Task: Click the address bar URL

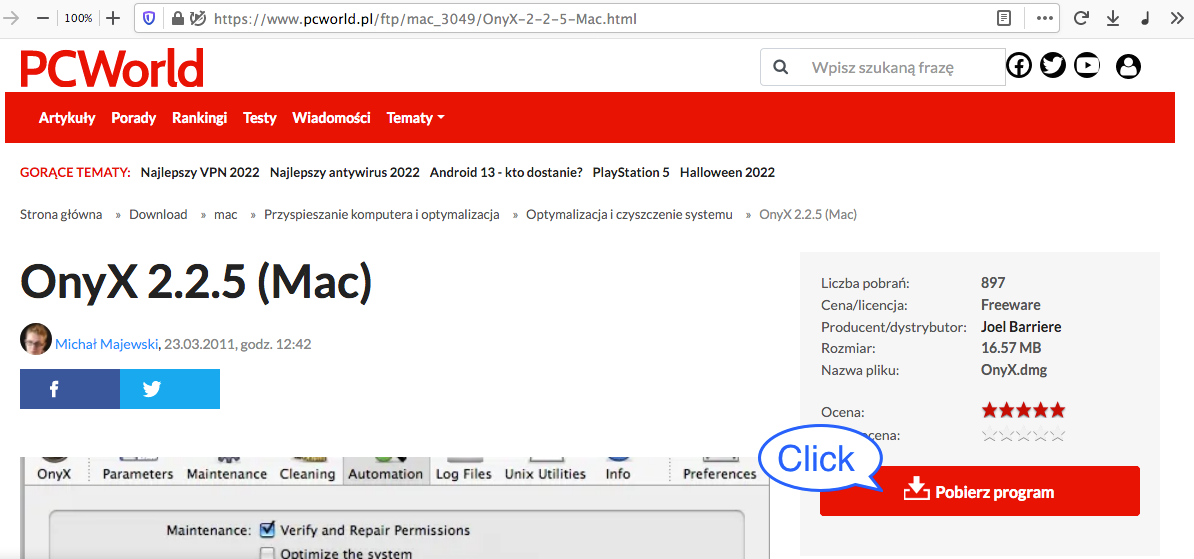Action: (425, 18)
